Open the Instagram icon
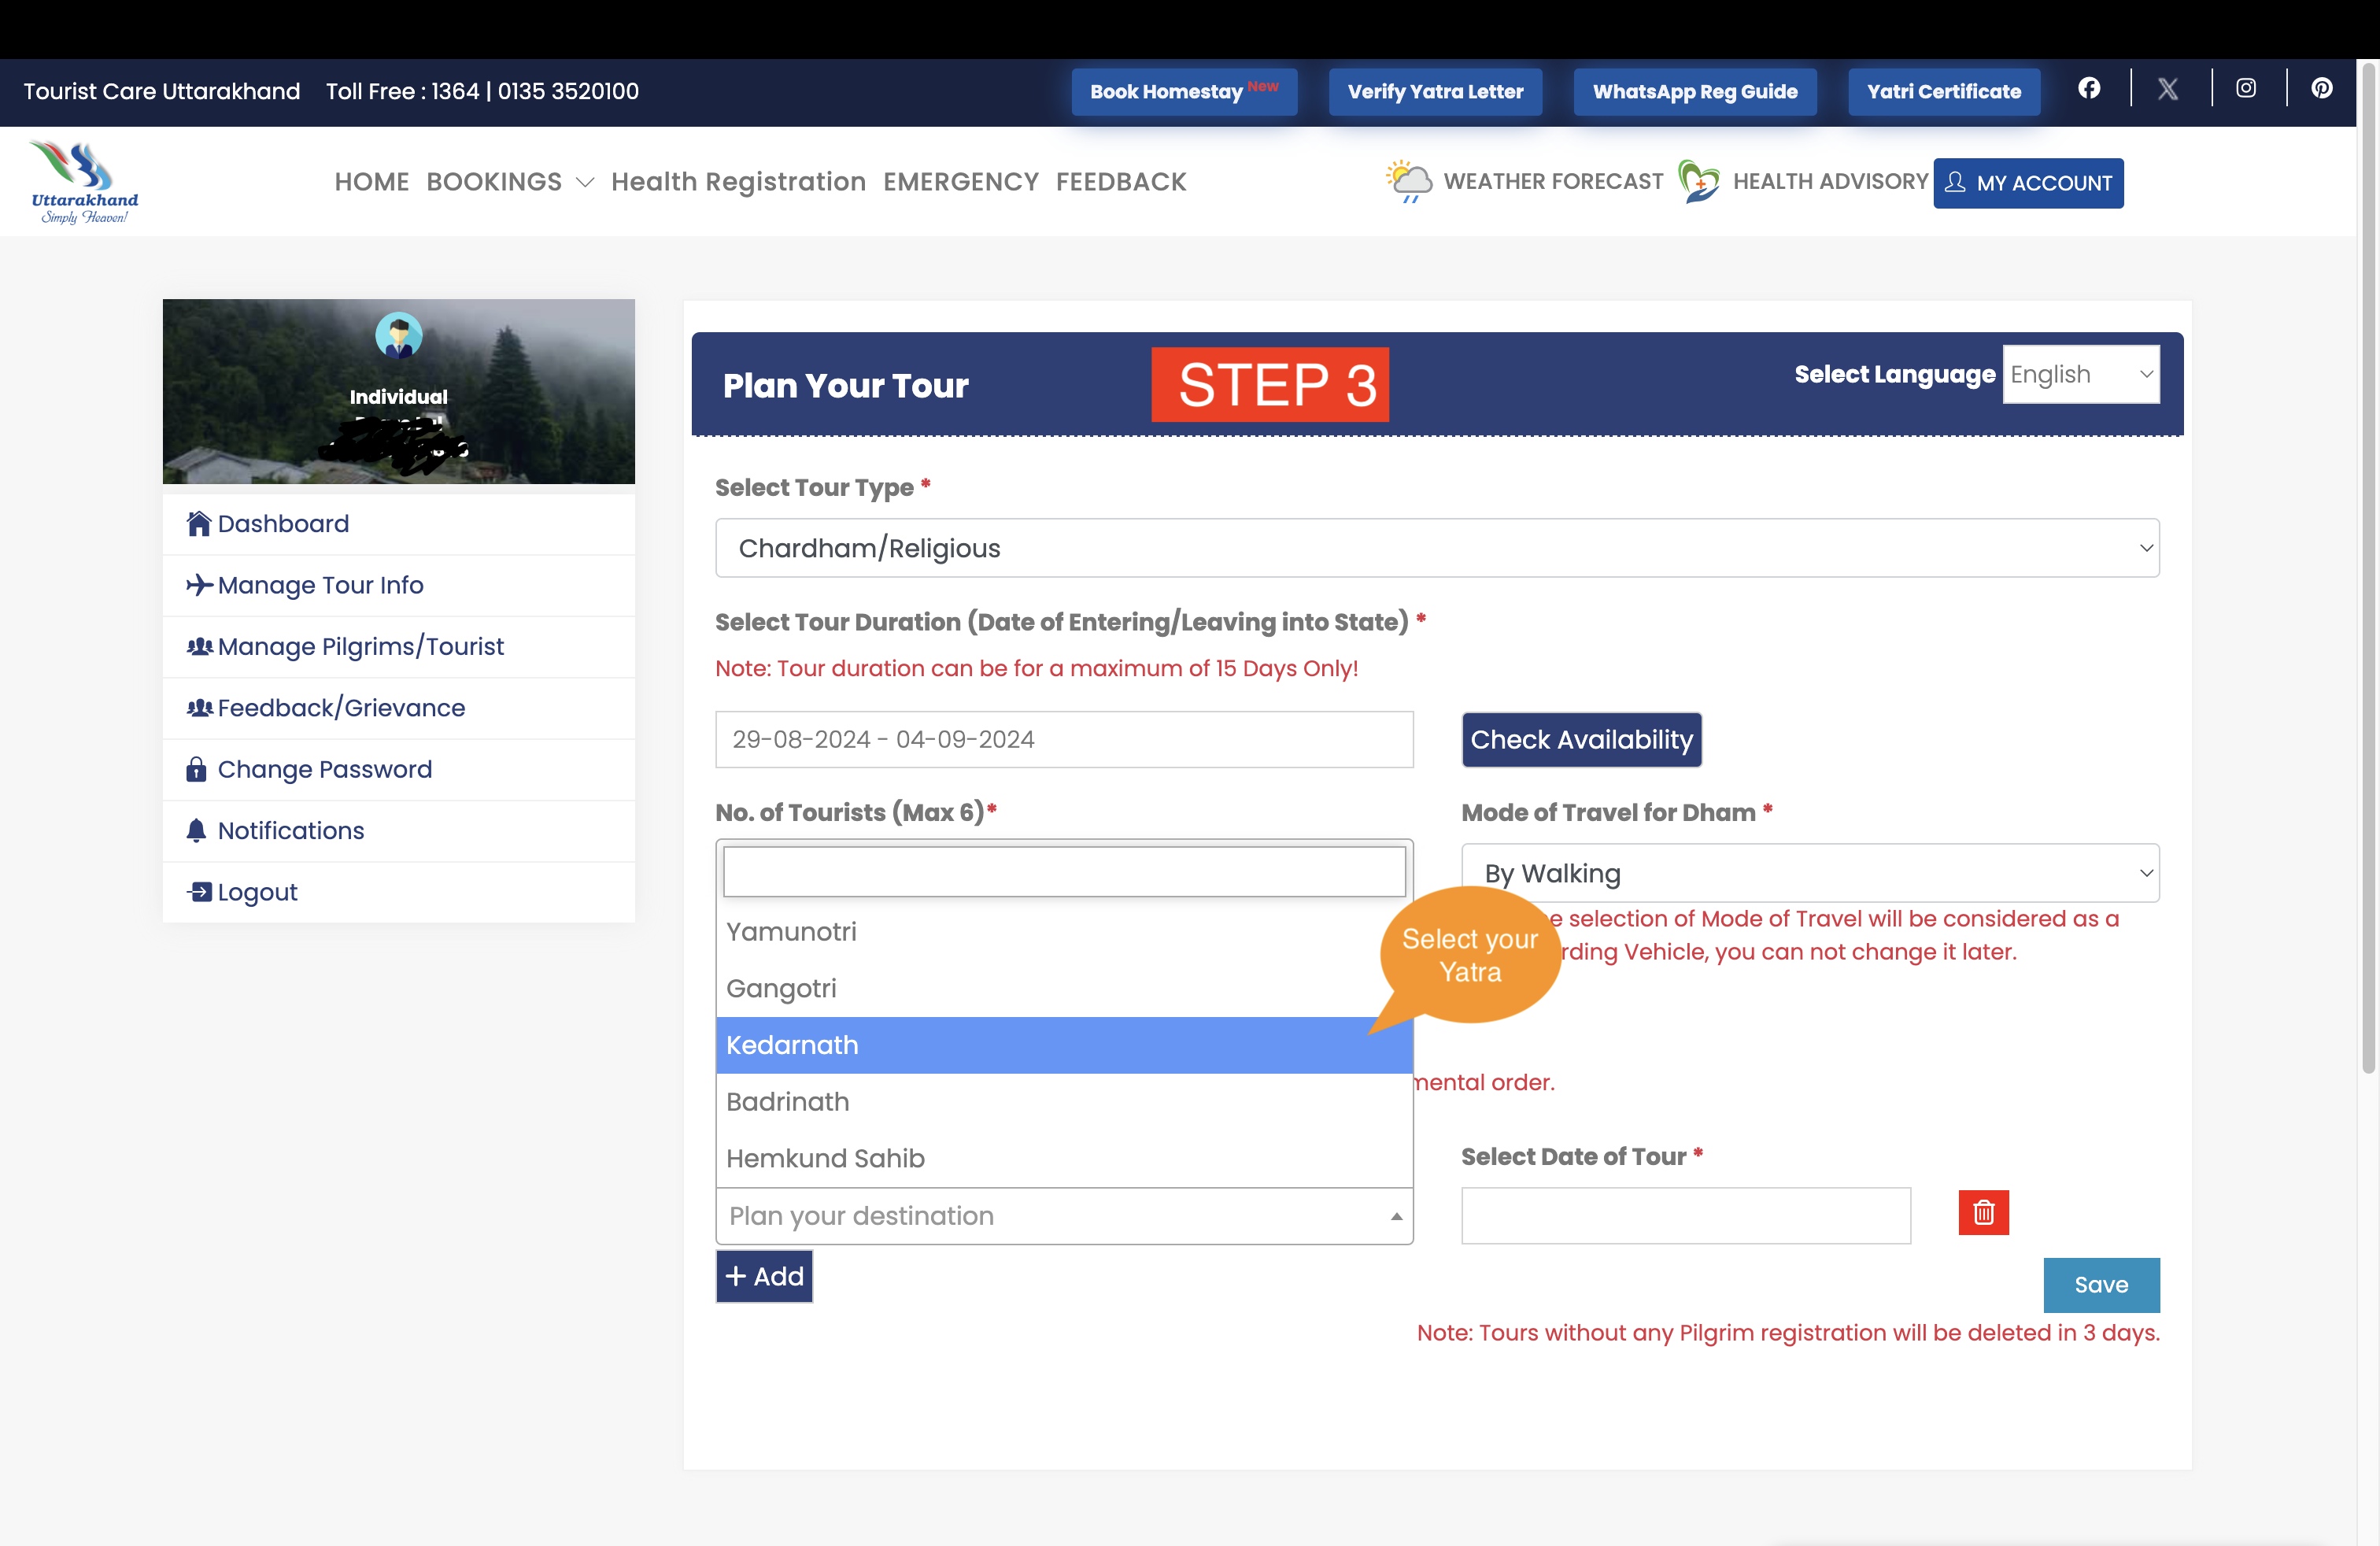The height and width of the screenshot is (1546, 2380). (2246, 88)
